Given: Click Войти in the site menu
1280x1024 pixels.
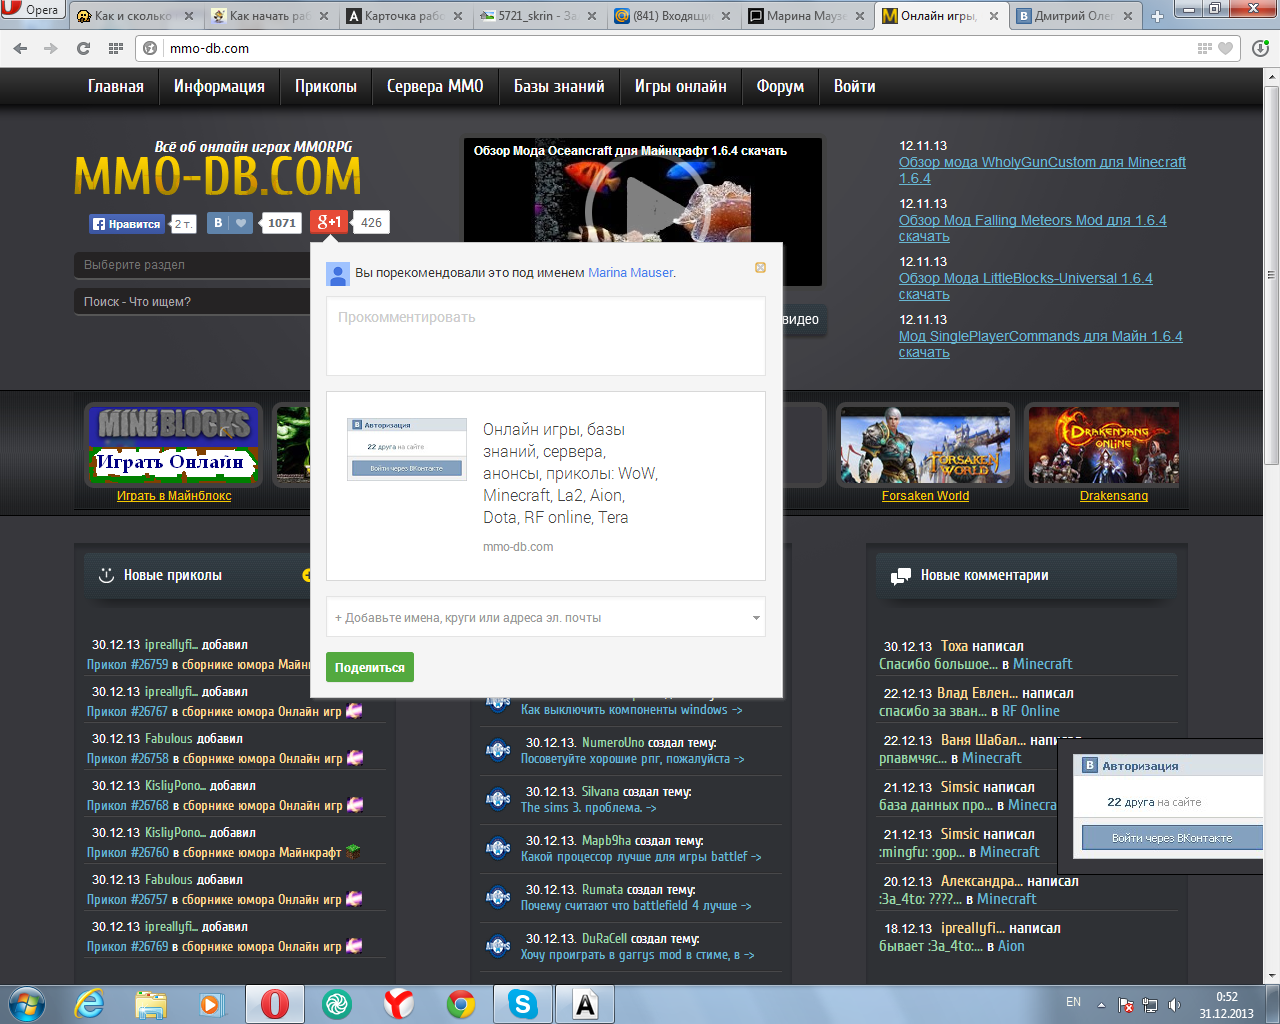Looking at the screenshot, I should [x=855, y=87].
